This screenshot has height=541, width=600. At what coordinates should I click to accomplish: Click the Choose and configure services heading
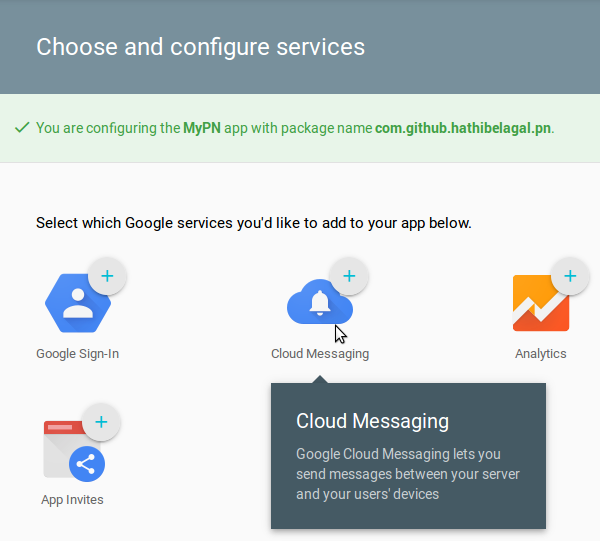coord(201,47)
